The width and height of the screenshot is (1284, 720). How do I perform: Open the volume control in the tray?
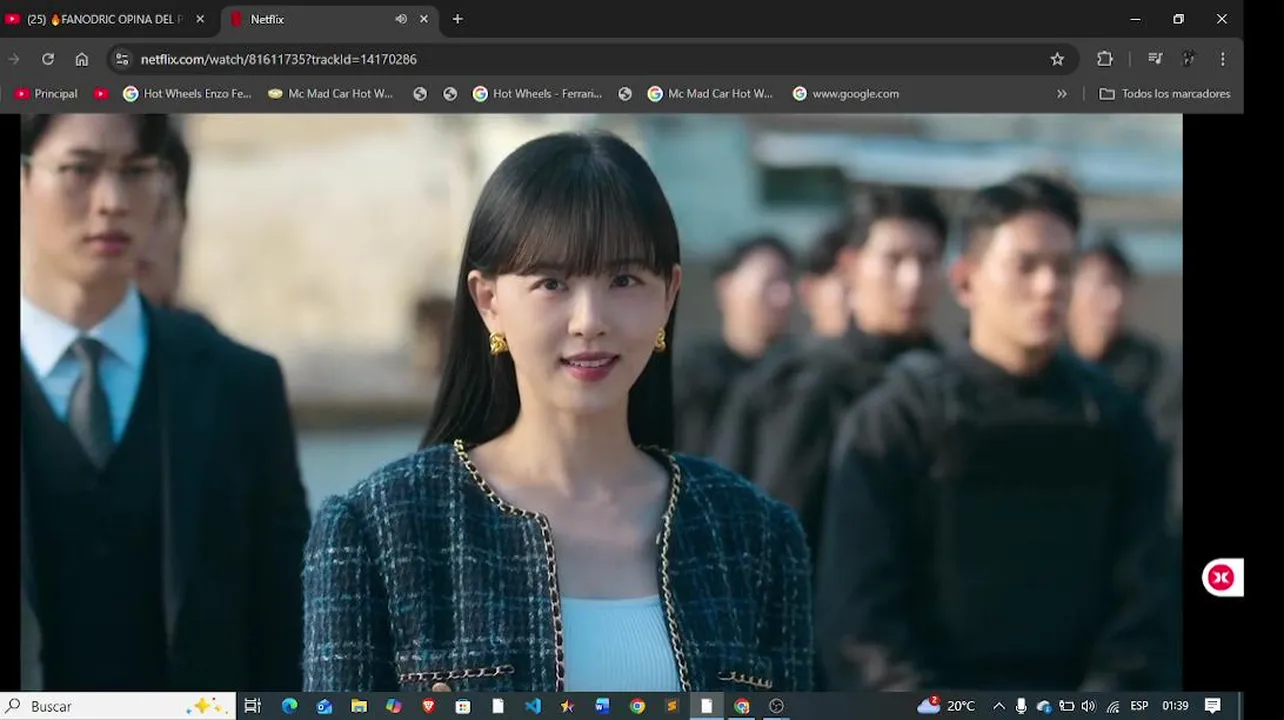click(x=1088, y=706)
